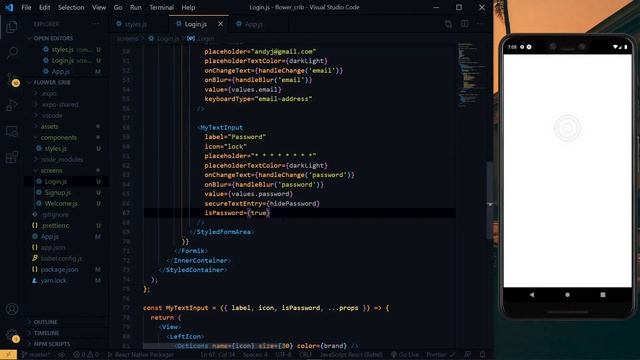Open Signup.js in the screens folder
Image resolution: width=640 pixels, height=360 pixels.
(x=58, y=192)
